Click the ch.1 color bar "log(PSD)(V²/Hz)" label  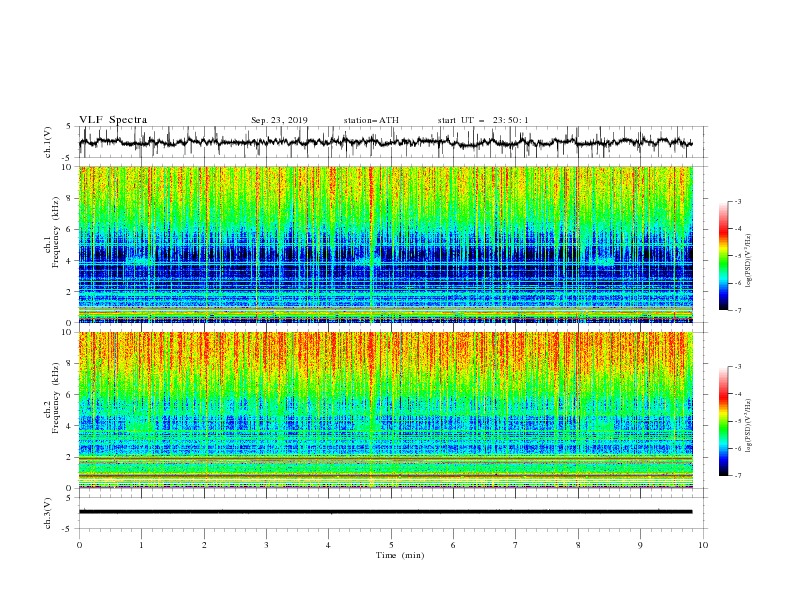point(748,261)
